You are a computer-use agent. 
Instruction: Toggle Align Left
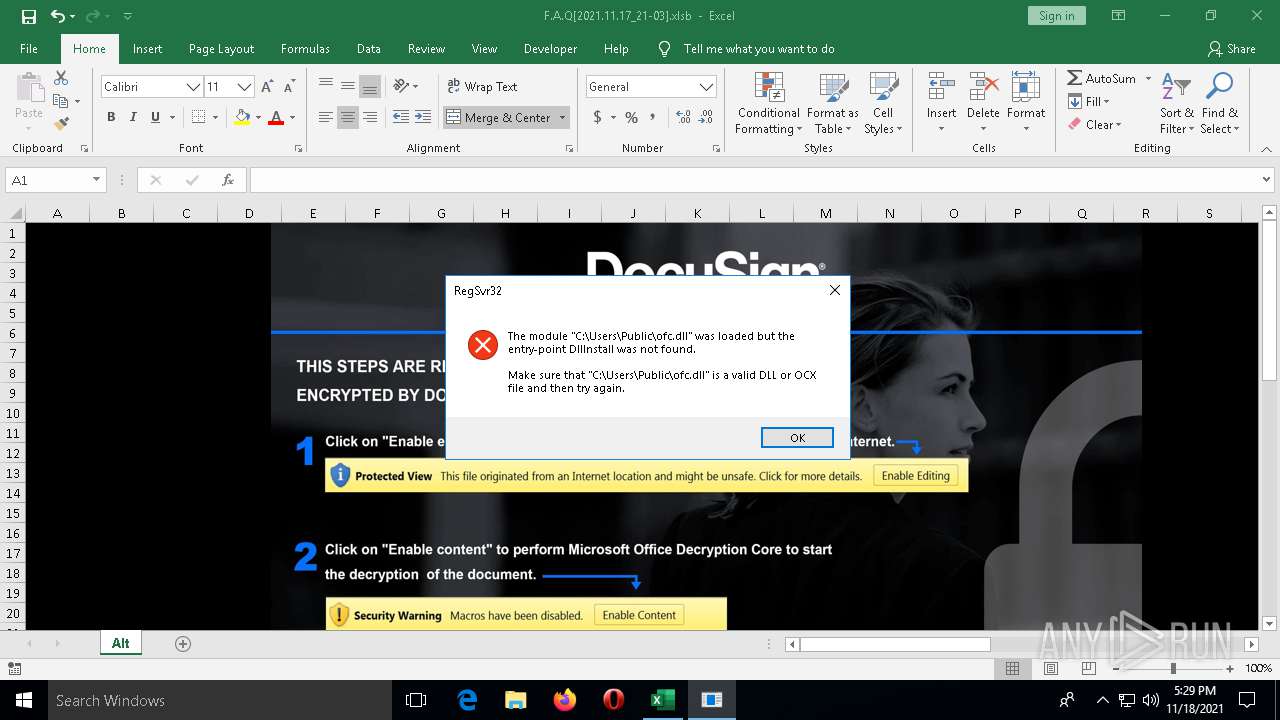pos(326,117)
